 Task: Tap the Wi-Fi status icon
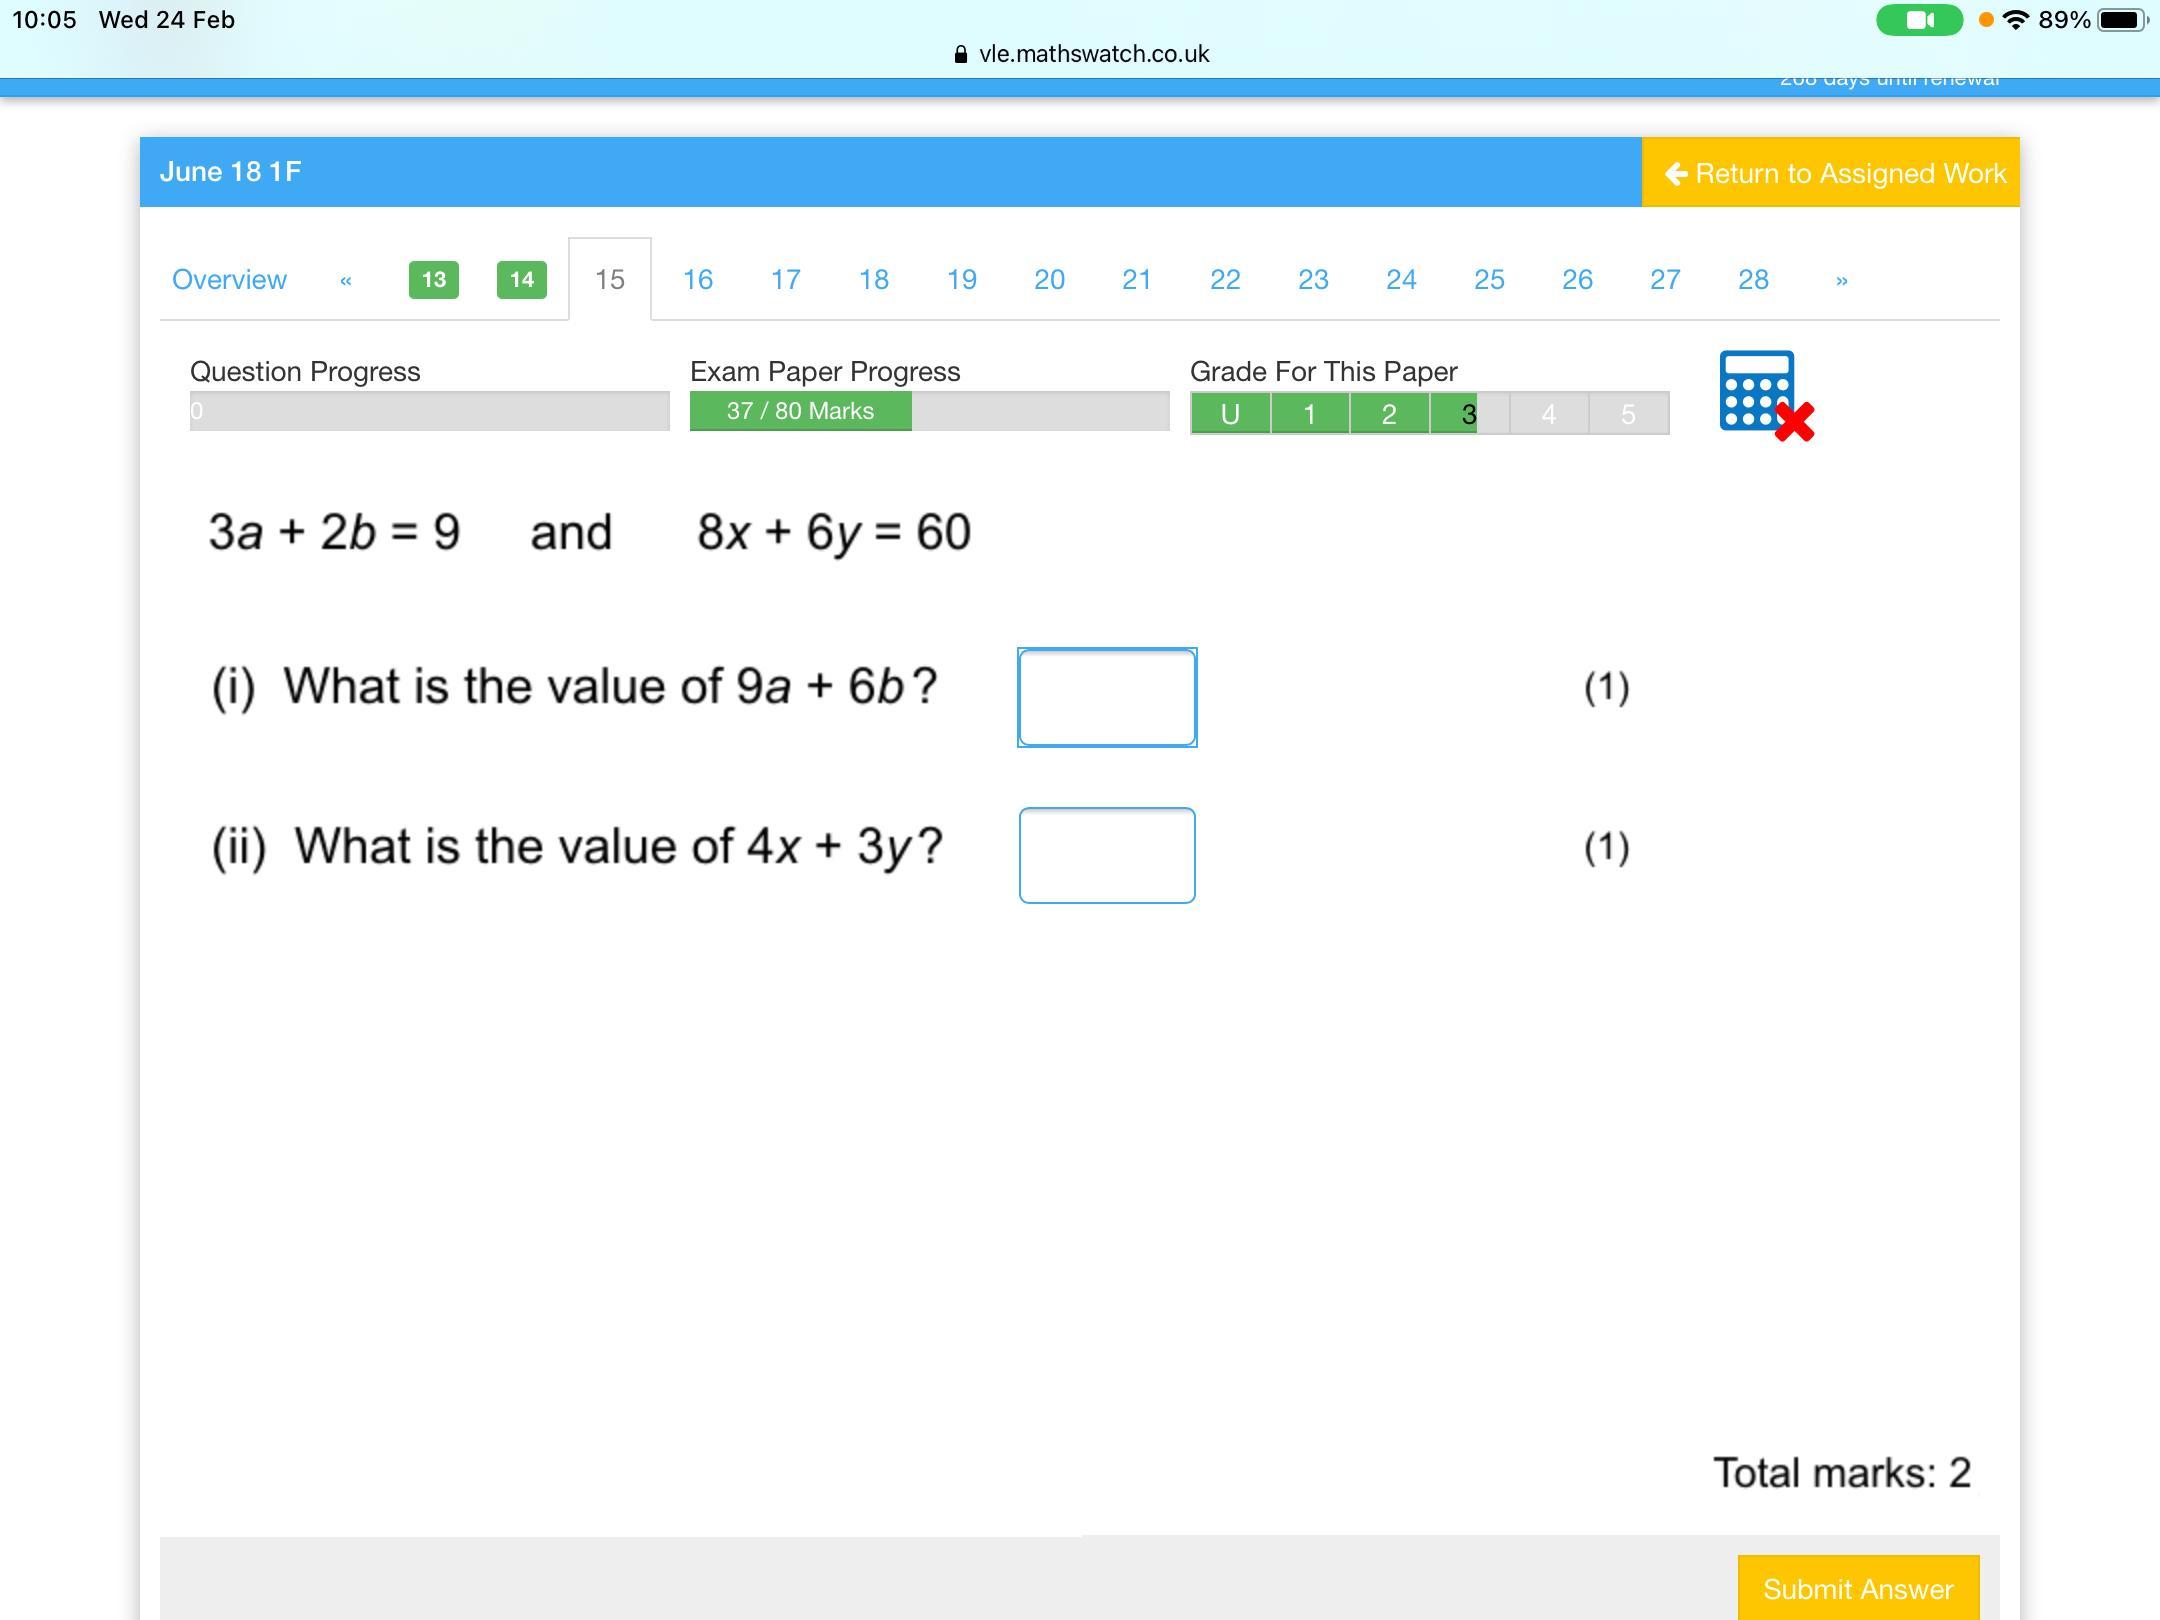[x=2016, y=20]
